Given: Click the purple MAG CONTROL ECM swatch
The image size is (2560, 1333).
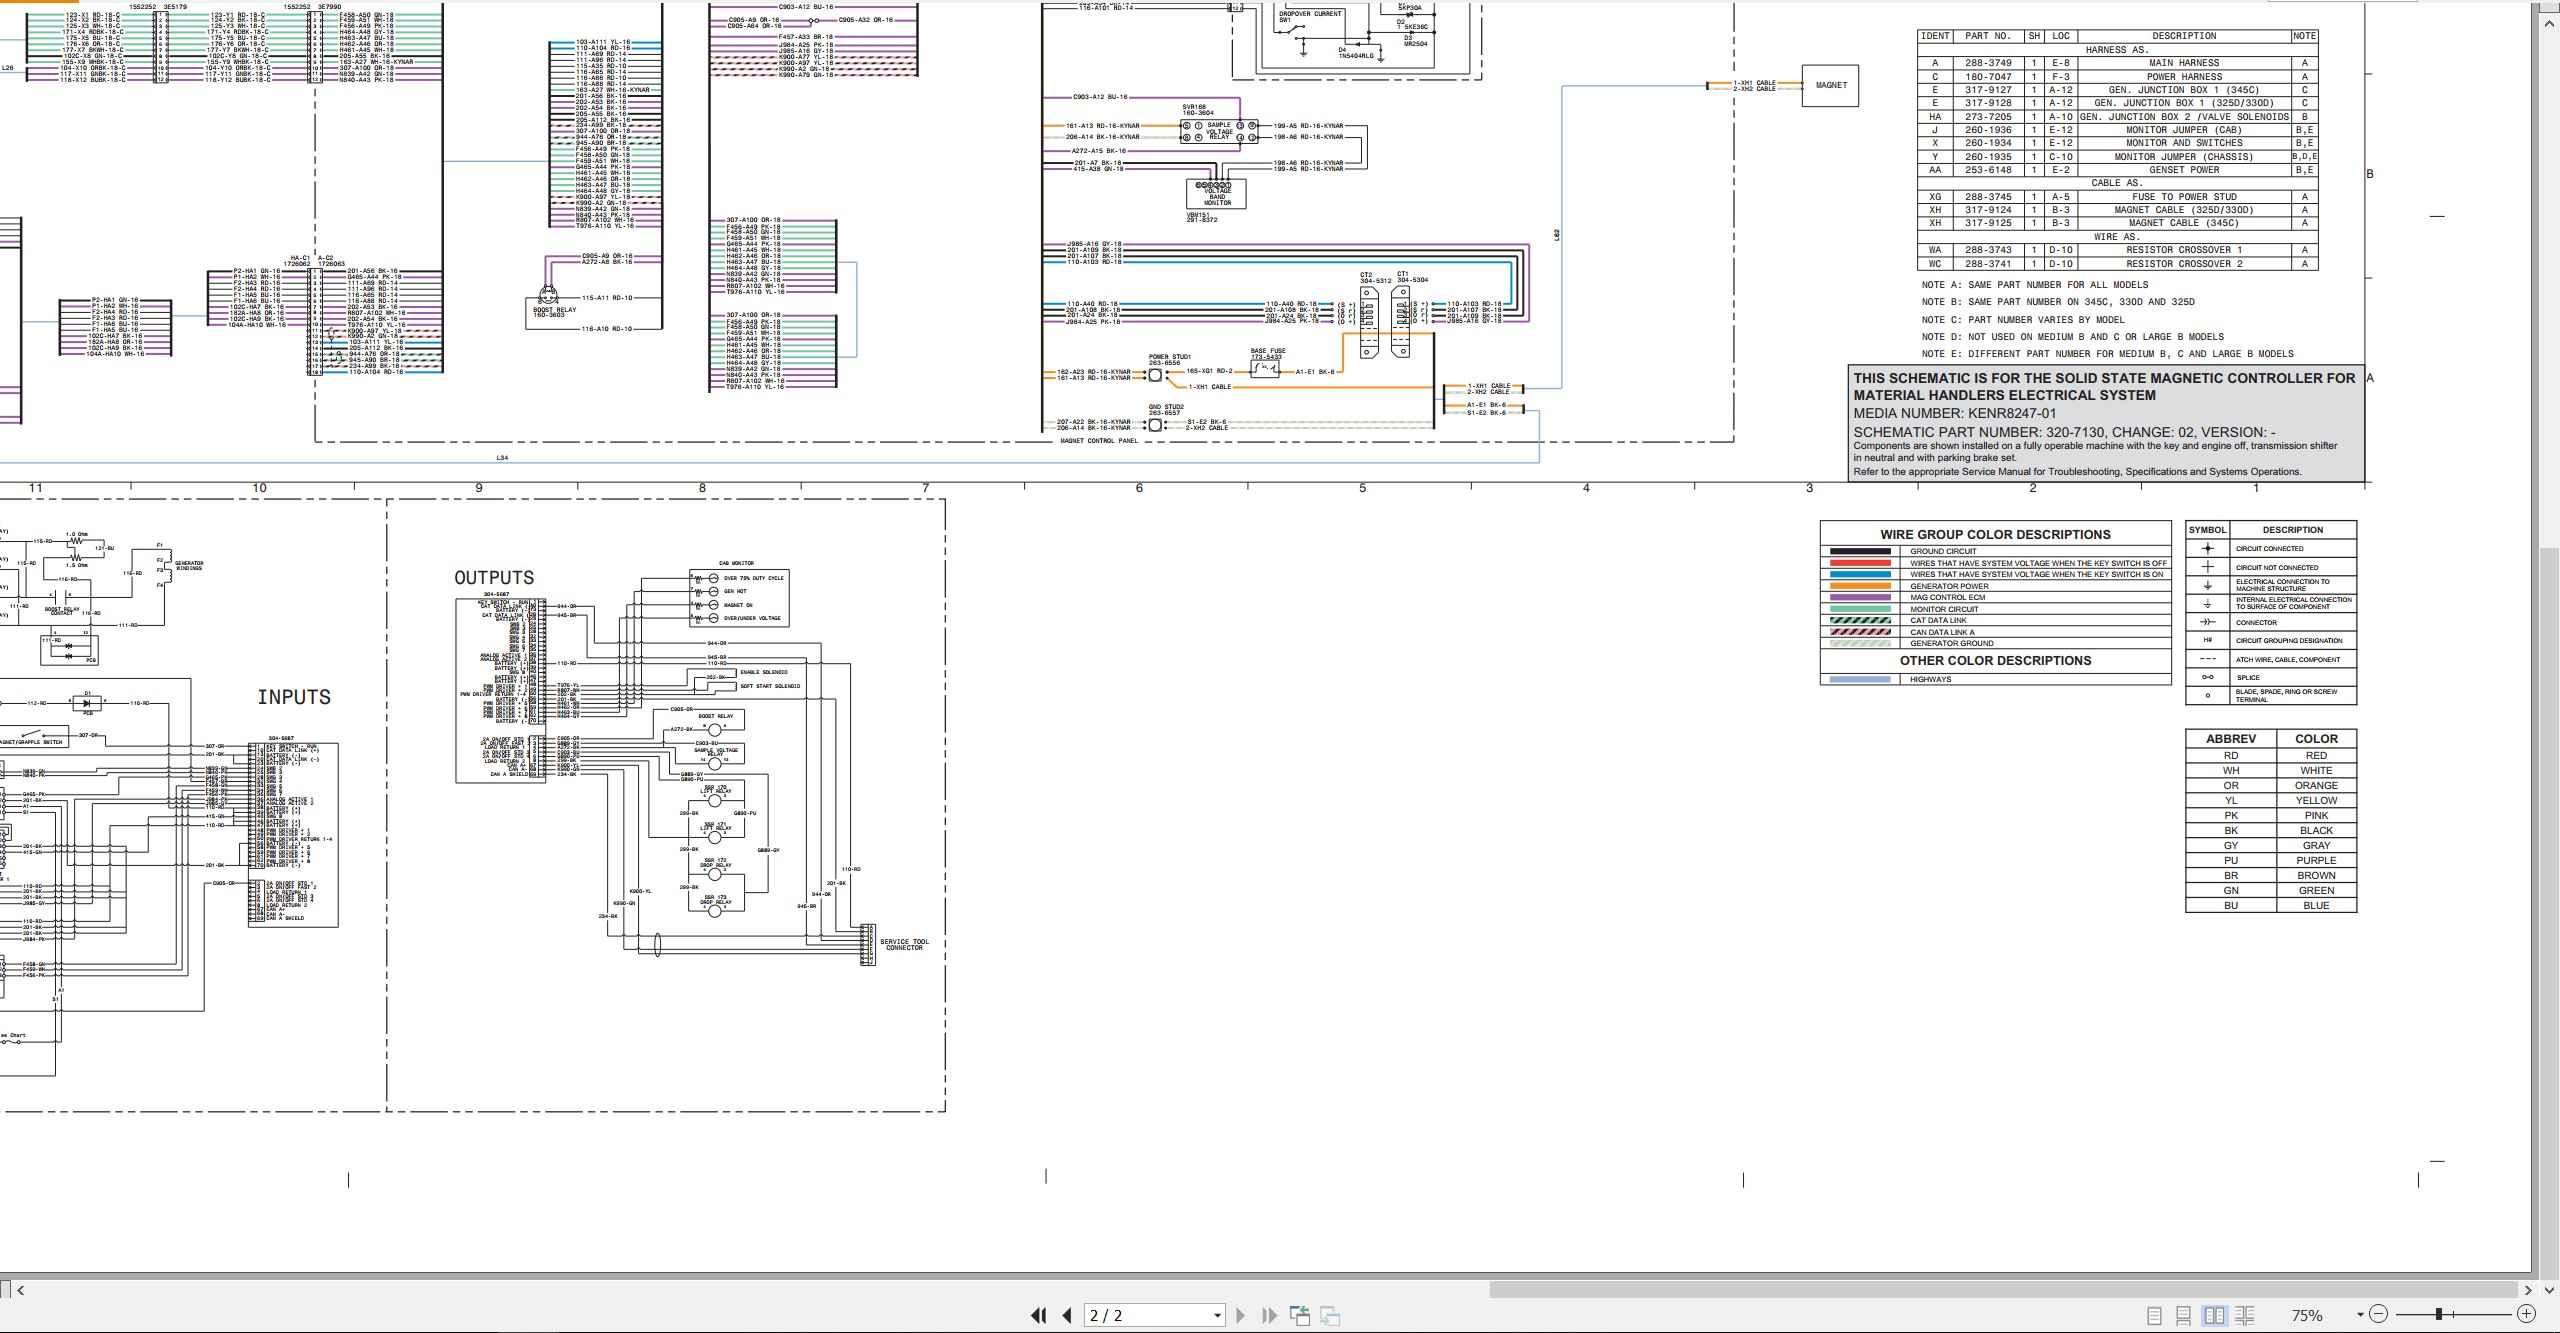Looking at the screenshot, I should (x=1860, y=597).
